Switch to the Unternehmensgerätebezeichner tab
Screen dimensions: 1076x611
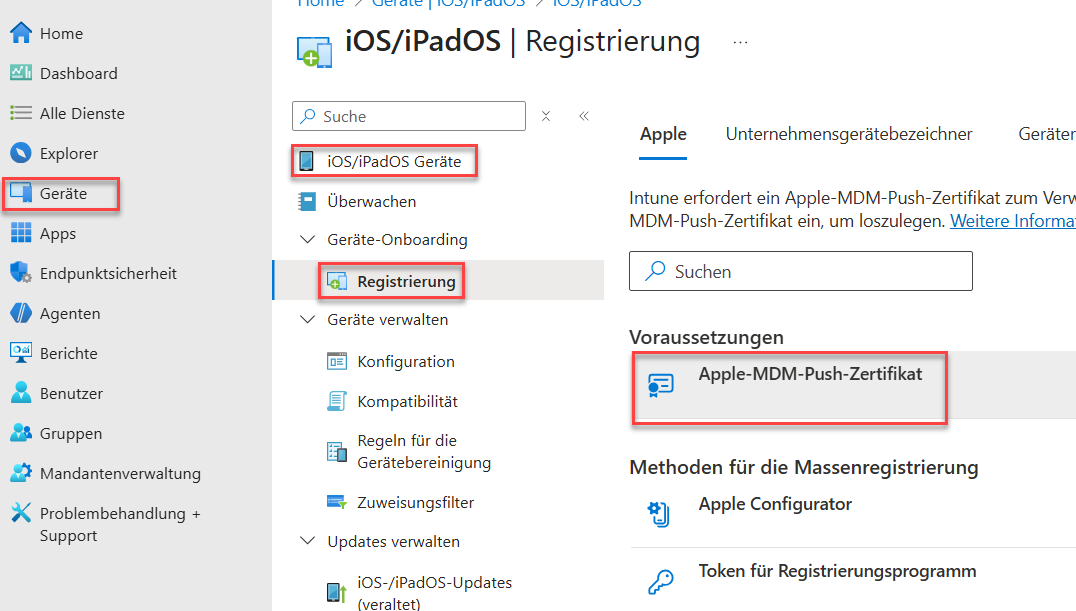click(849, 134)
